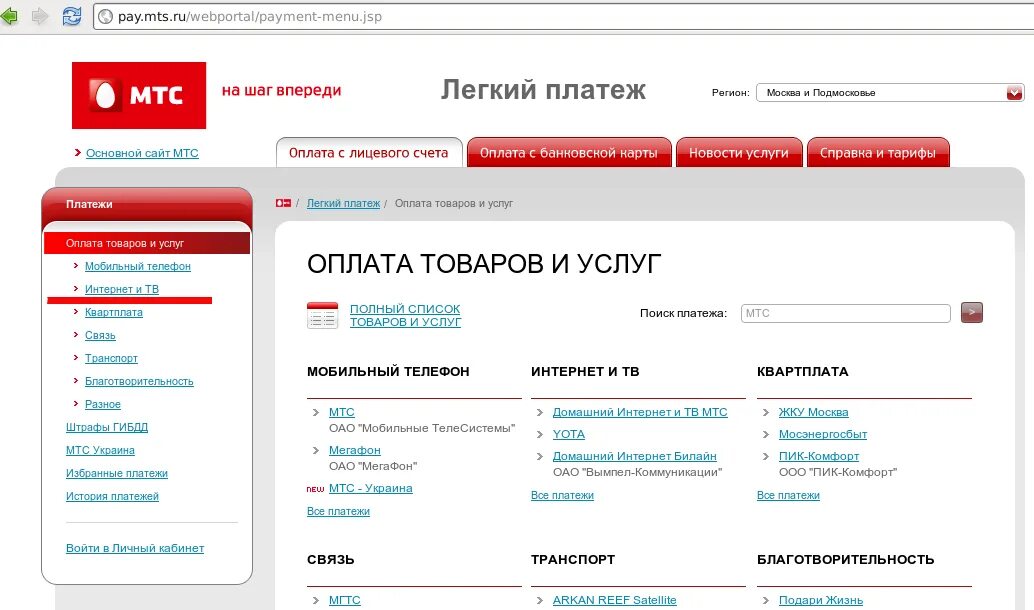
Task: Open sidebar Связь link
Action: (x=100, y=335)
